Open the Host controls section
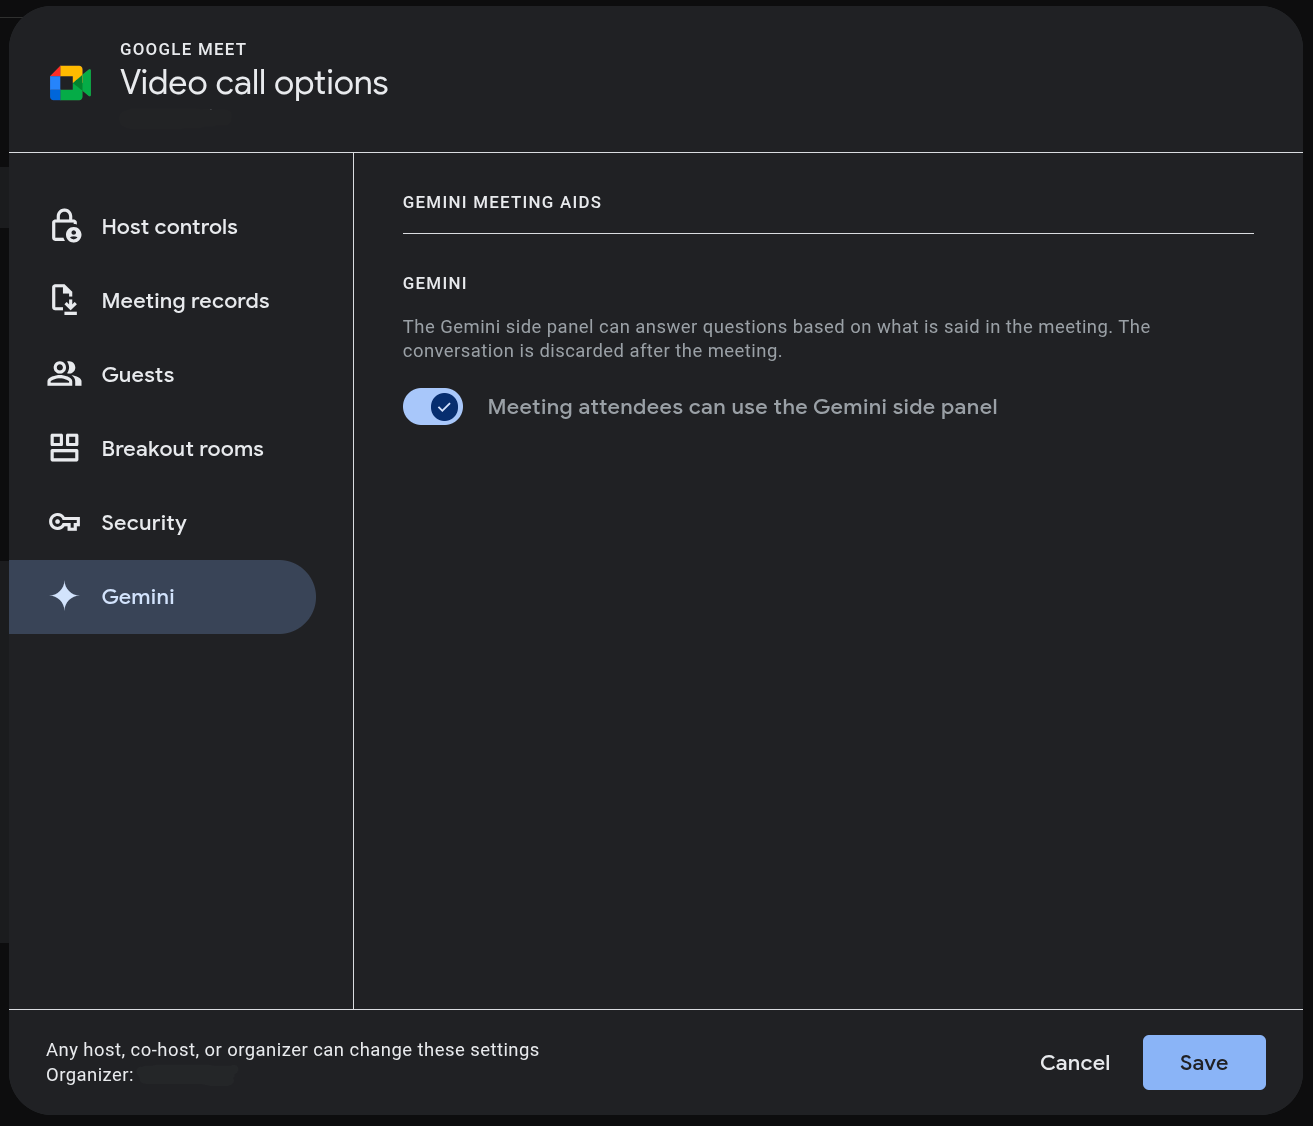Viewport: 1313px width, 1126px height. coord(162,227)
